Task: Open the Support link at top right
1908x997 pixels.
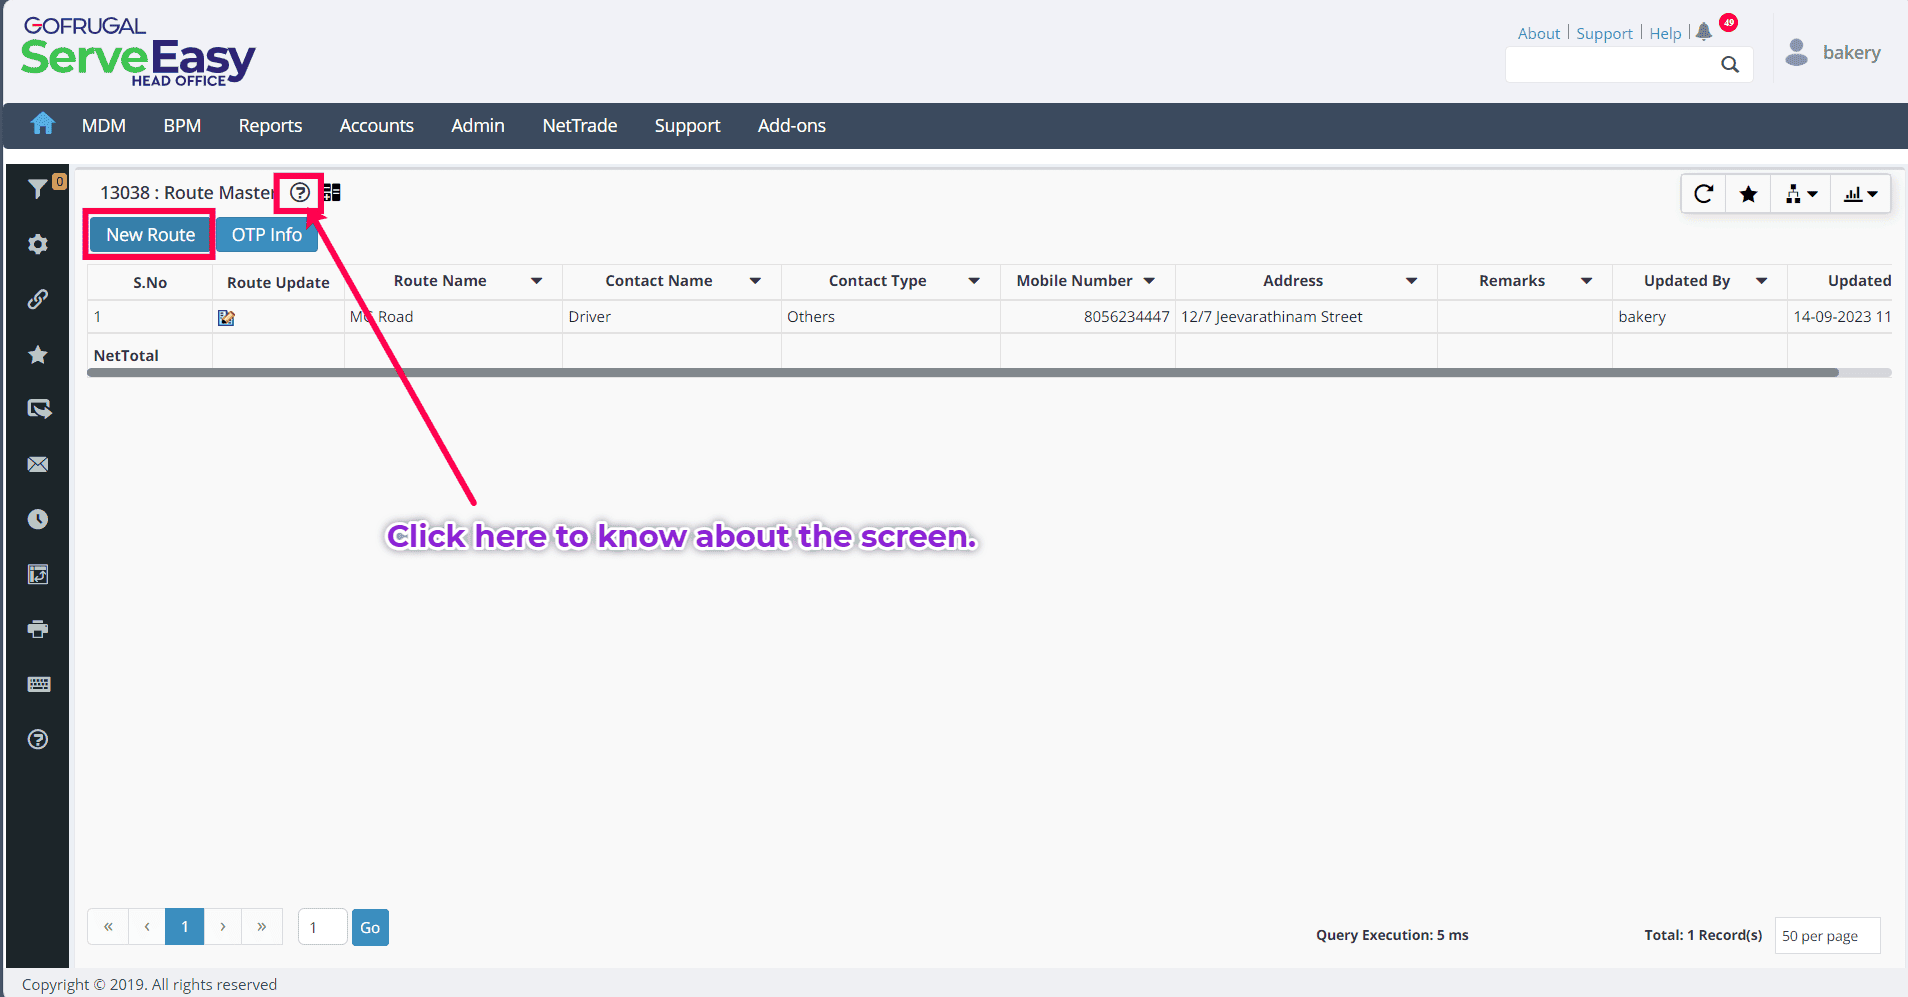Action: point(1604,33)
